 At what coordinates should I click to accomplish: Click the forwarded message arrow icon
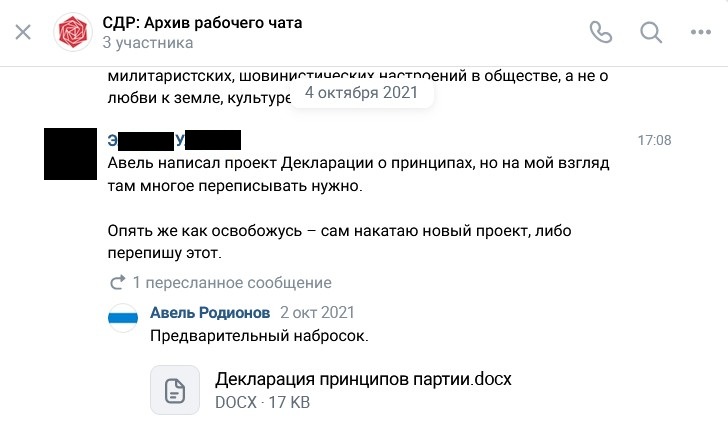(118, 283)
